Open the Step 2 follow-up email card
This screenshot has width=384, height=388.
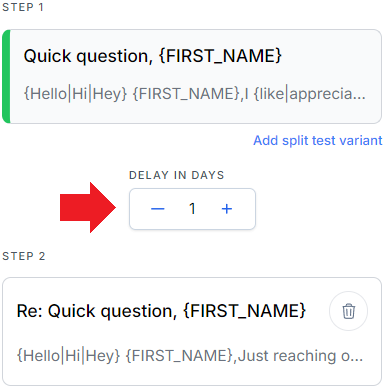pyautogui.click(x=192, y=331)
